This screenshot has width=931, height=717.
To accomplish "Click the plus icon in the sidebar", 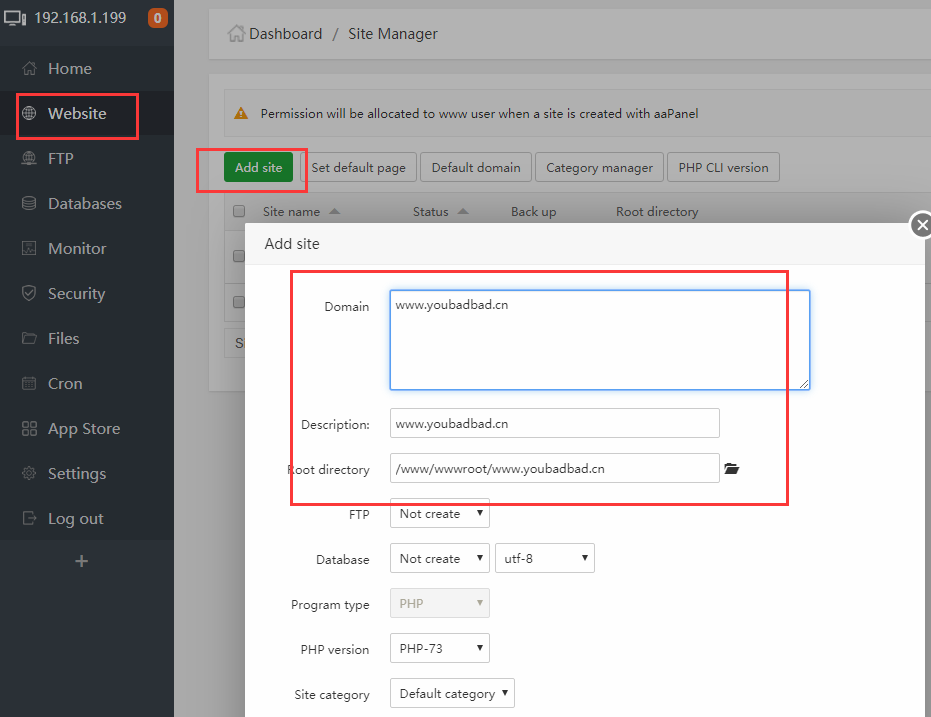I will tap(82, 561).
